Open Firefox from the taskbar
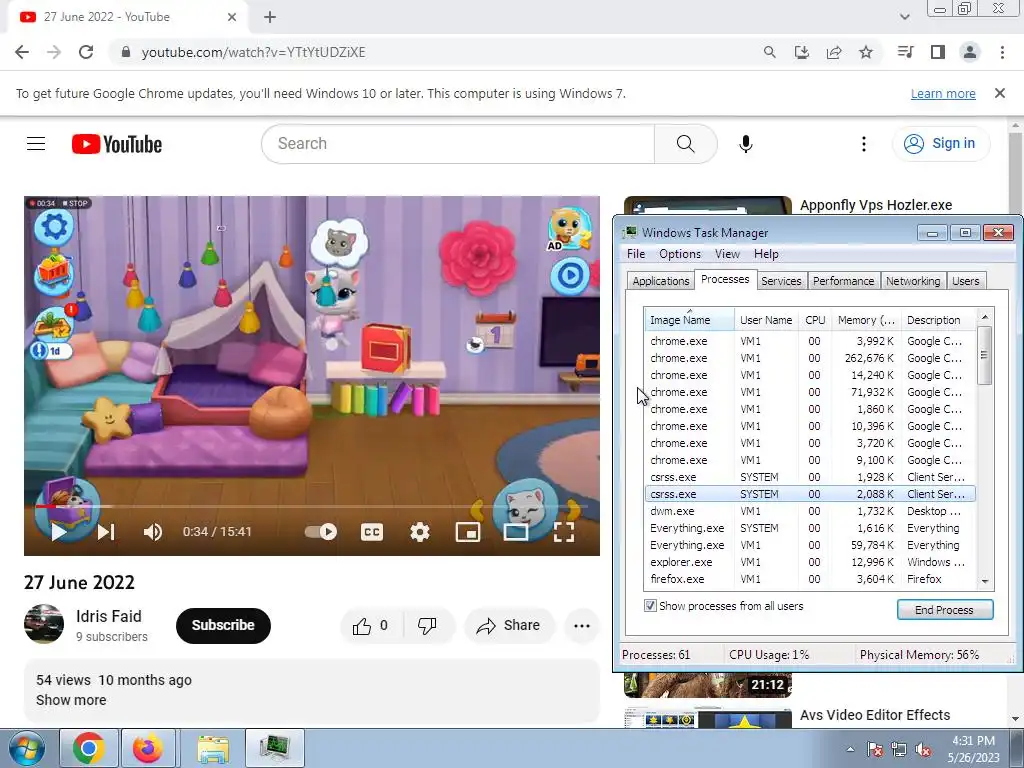This screenshot has width=1024, height=768. [148, 748]
